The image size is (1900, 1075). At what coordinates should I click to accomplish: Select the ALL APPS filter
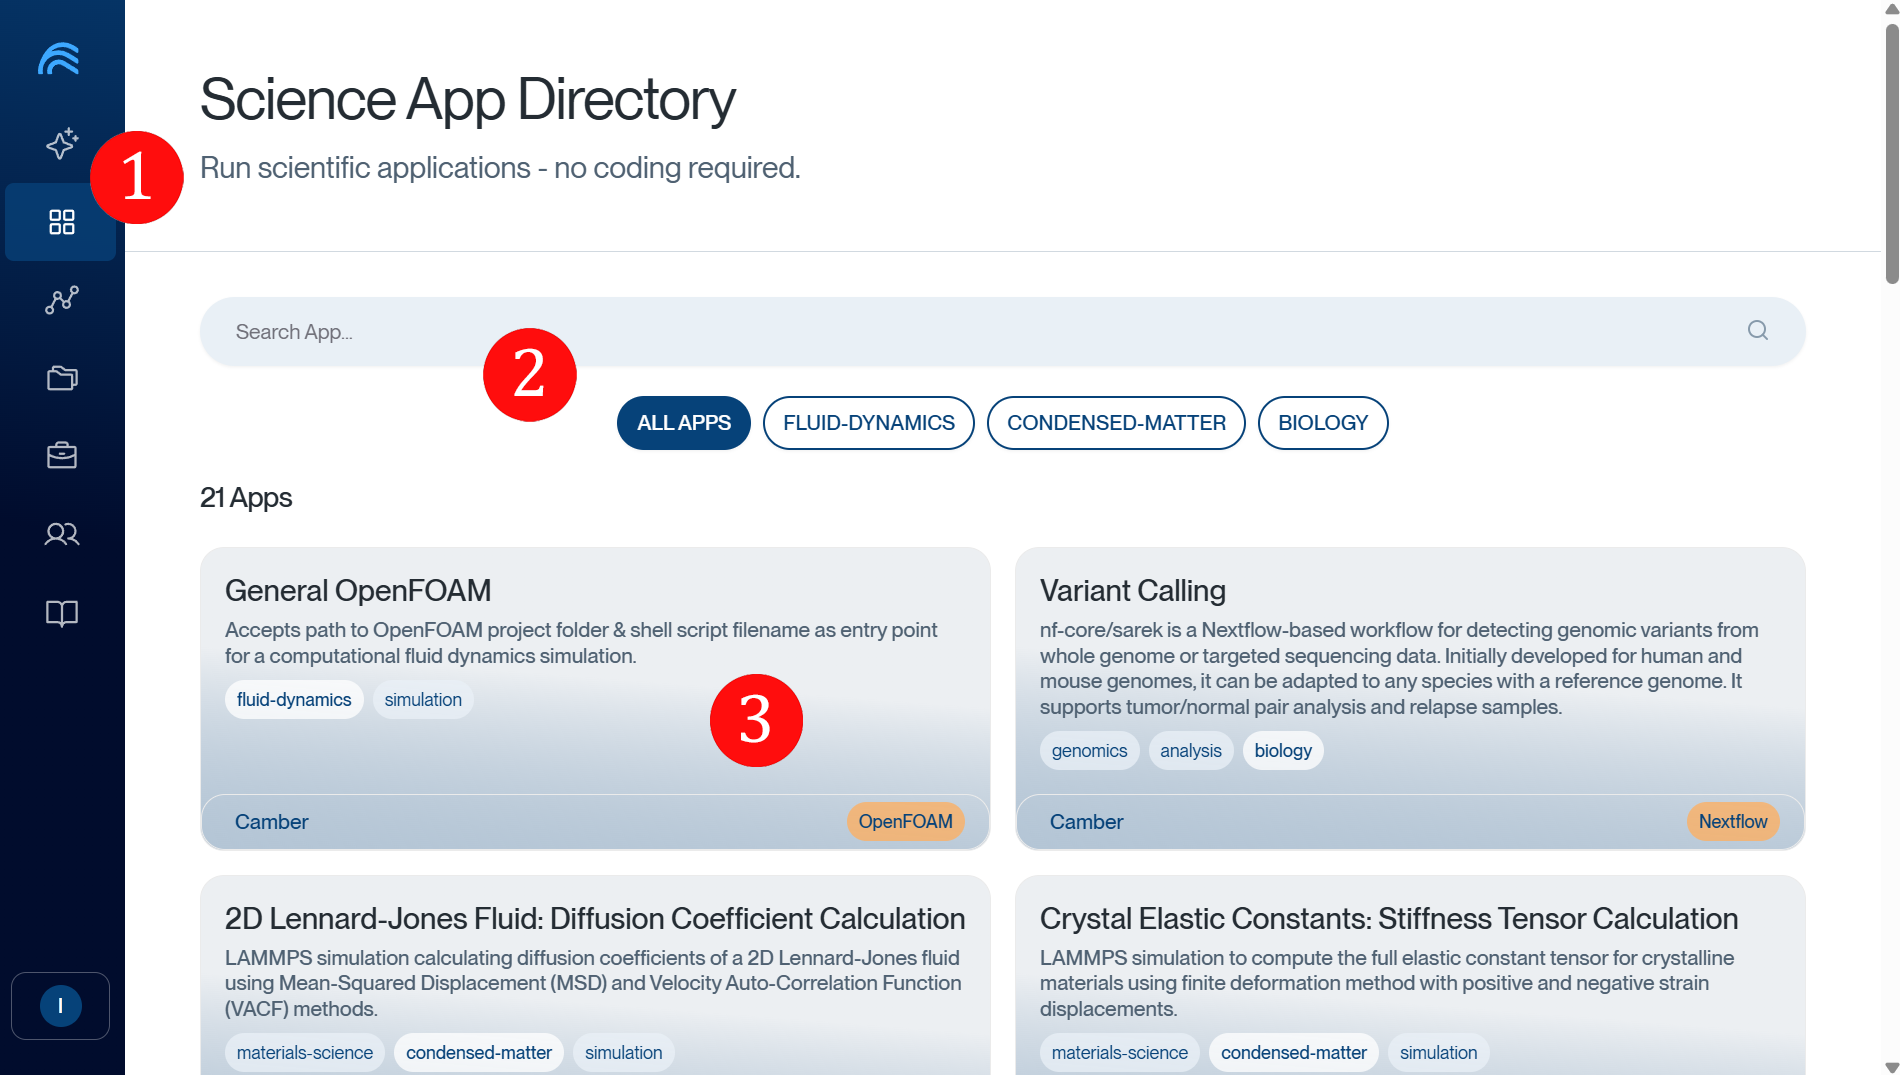tap(683, 423)
